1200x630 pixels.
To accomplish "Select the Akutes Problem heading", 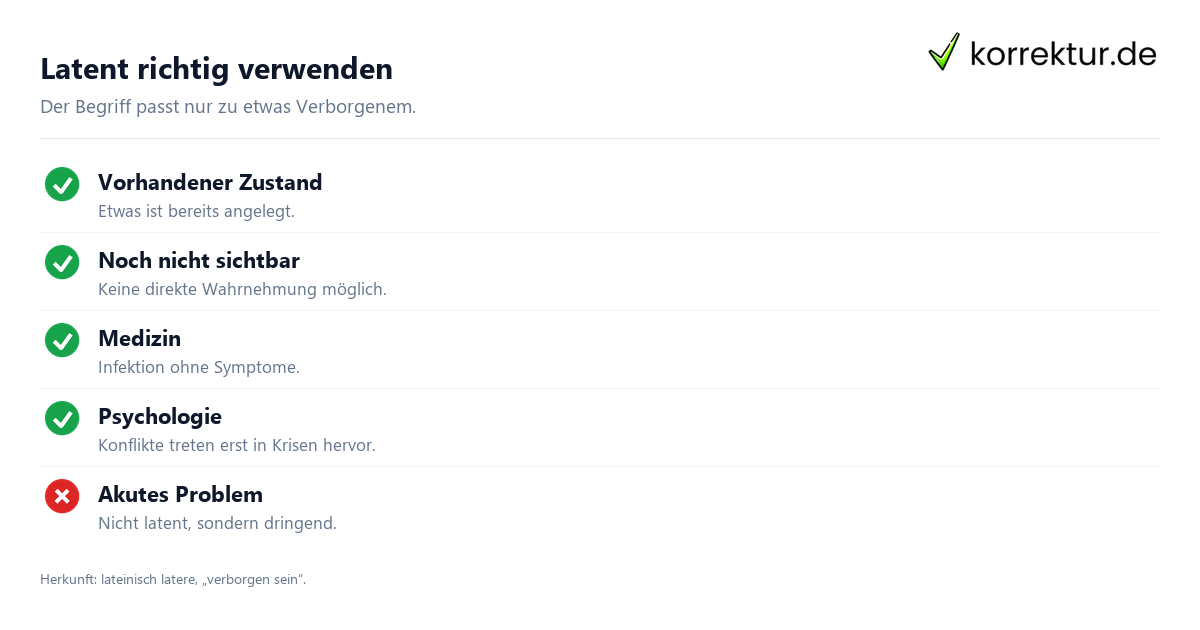I will pos(180,495).
